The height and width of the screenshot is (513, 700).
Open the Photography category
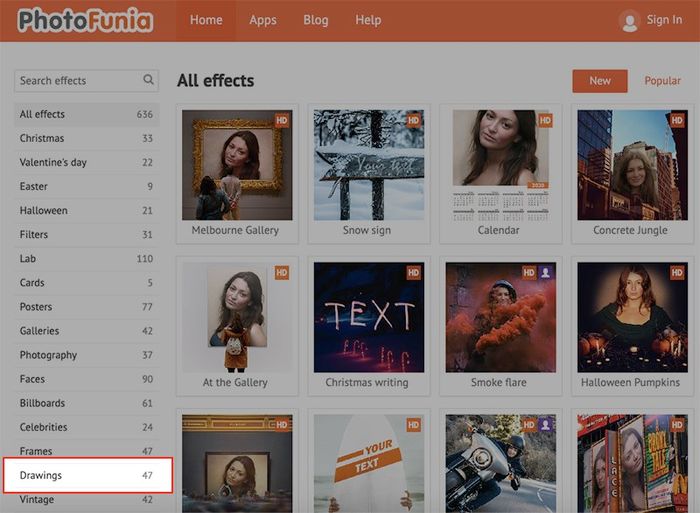point(87,355)
